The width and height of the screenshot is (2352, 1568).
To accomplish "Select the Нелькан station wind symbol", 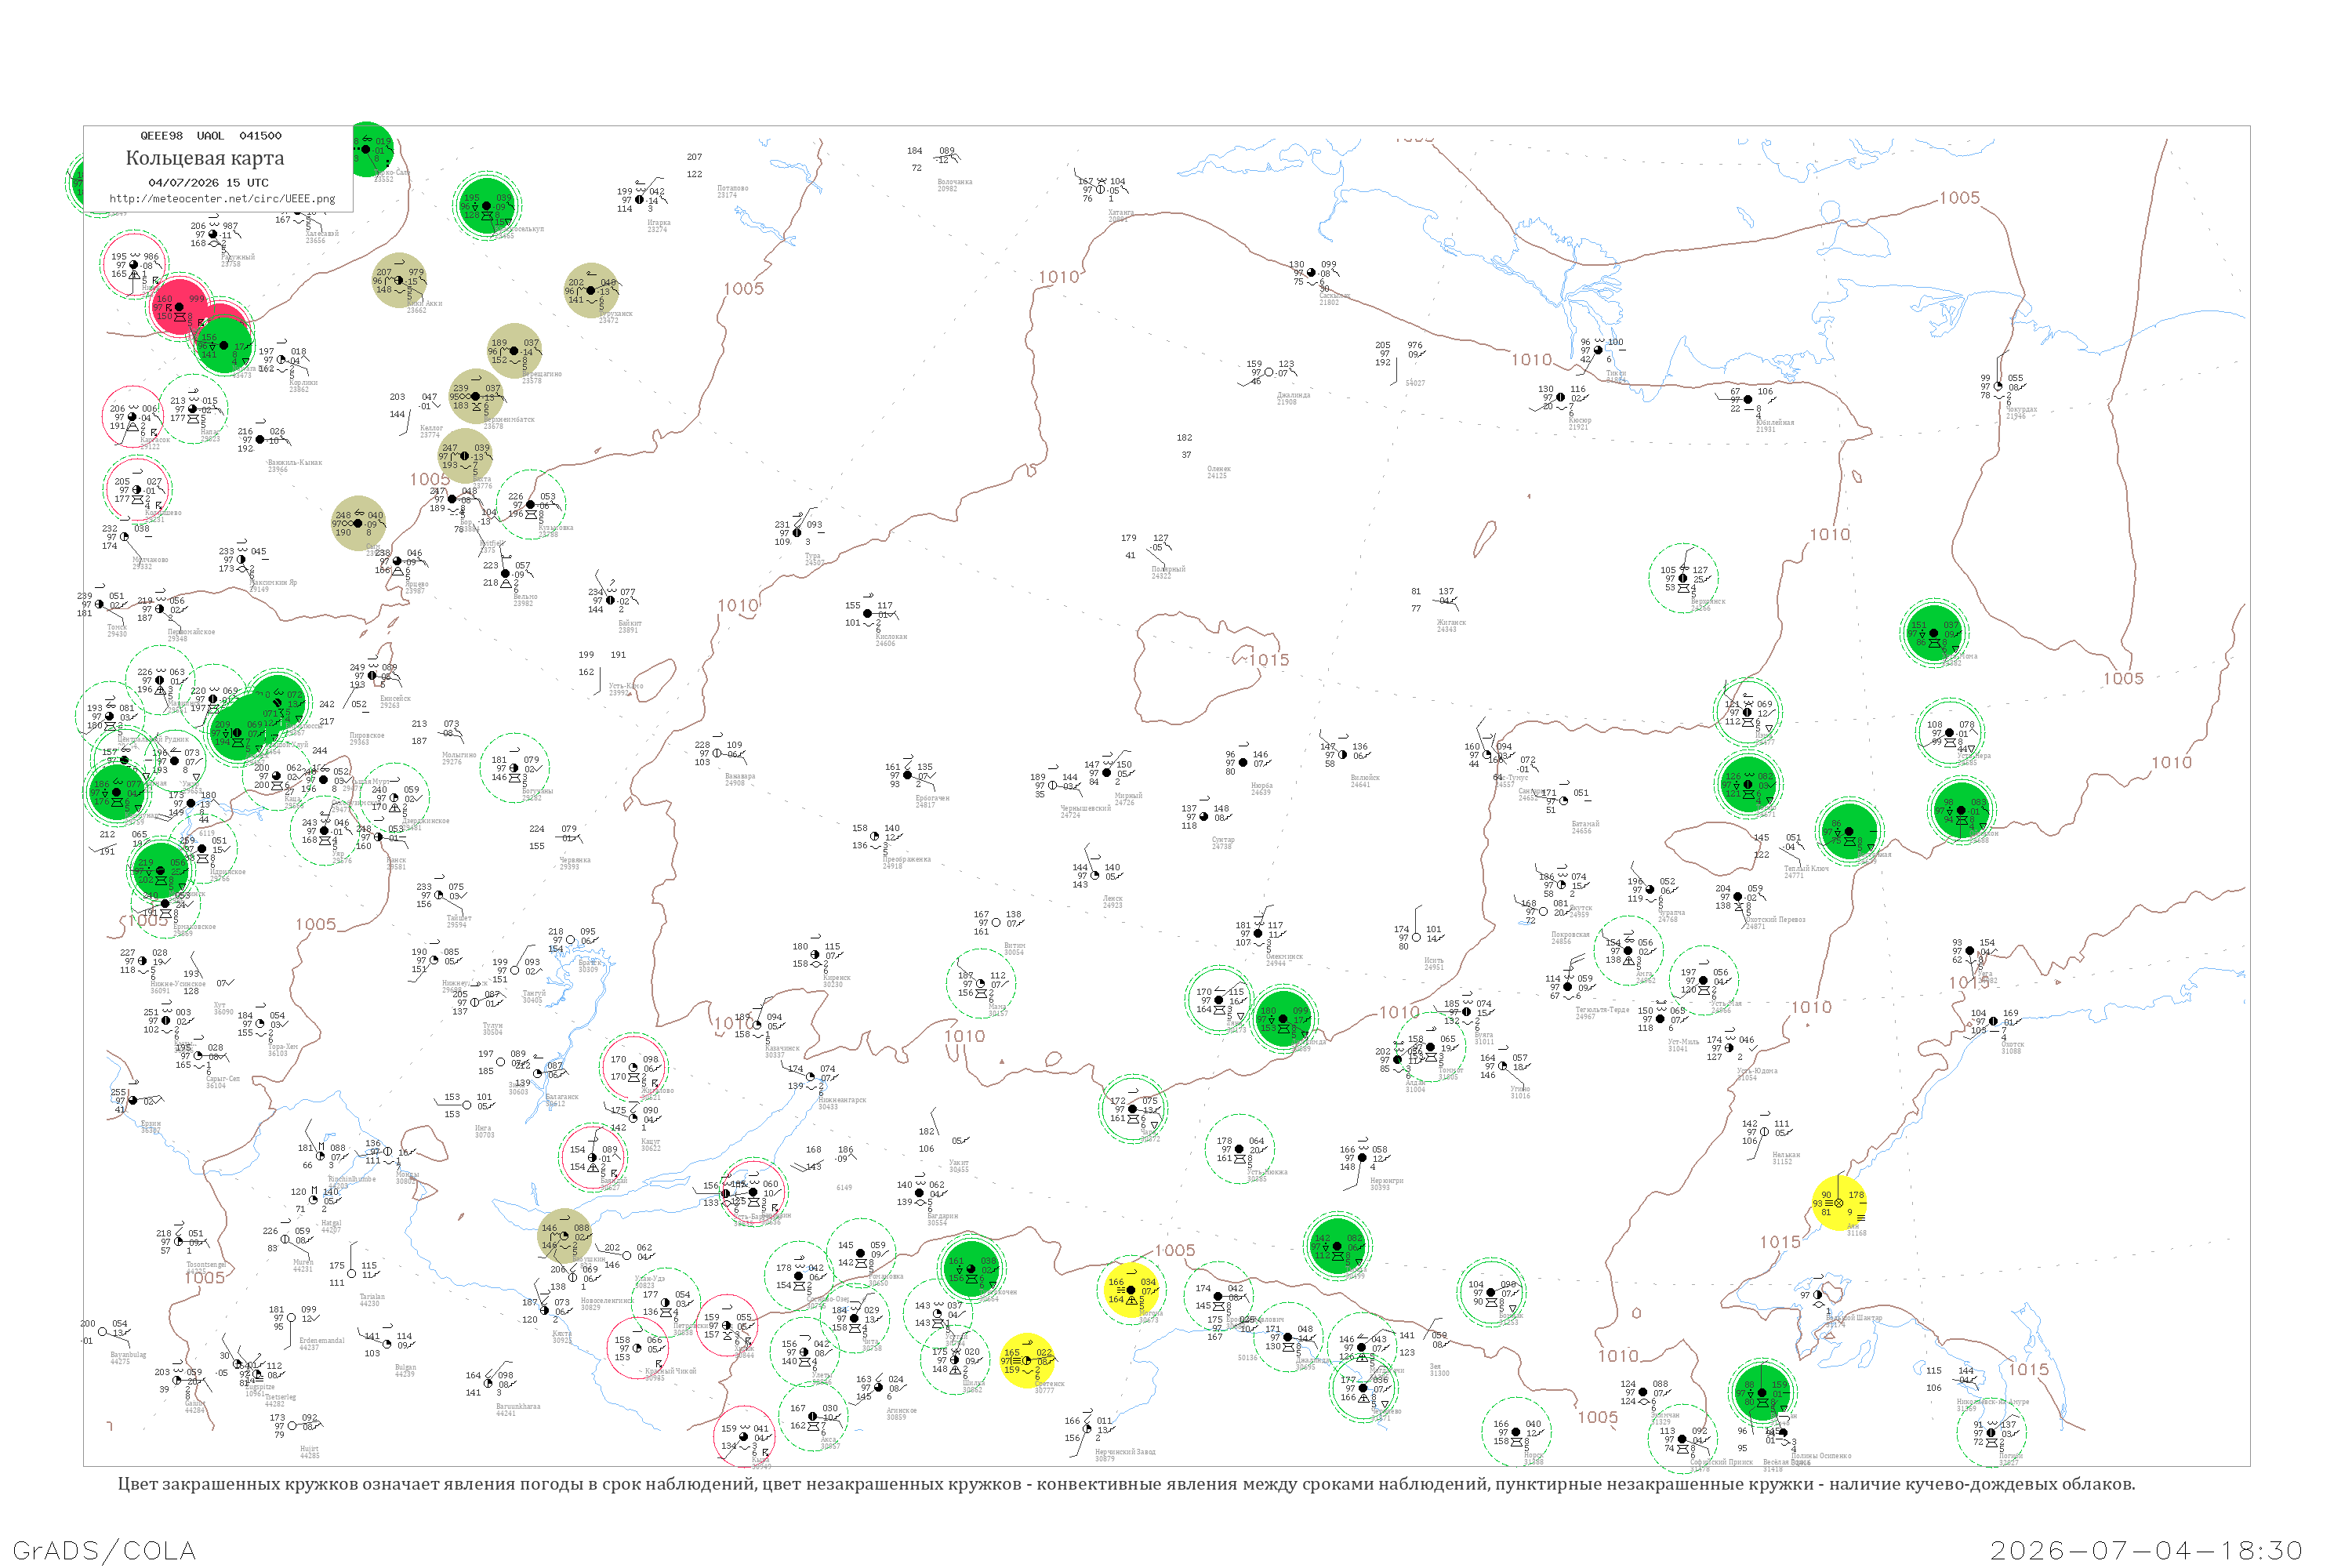I will (1765, 1132).
